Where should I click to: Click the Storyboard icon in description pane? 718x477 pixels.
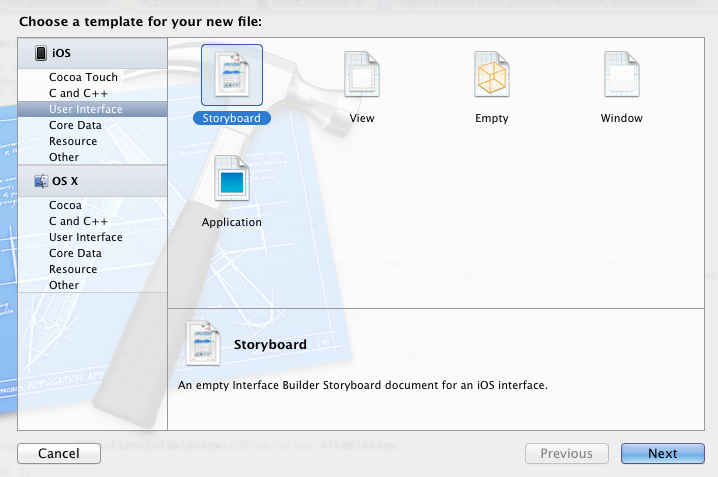(x=203, y=343)
